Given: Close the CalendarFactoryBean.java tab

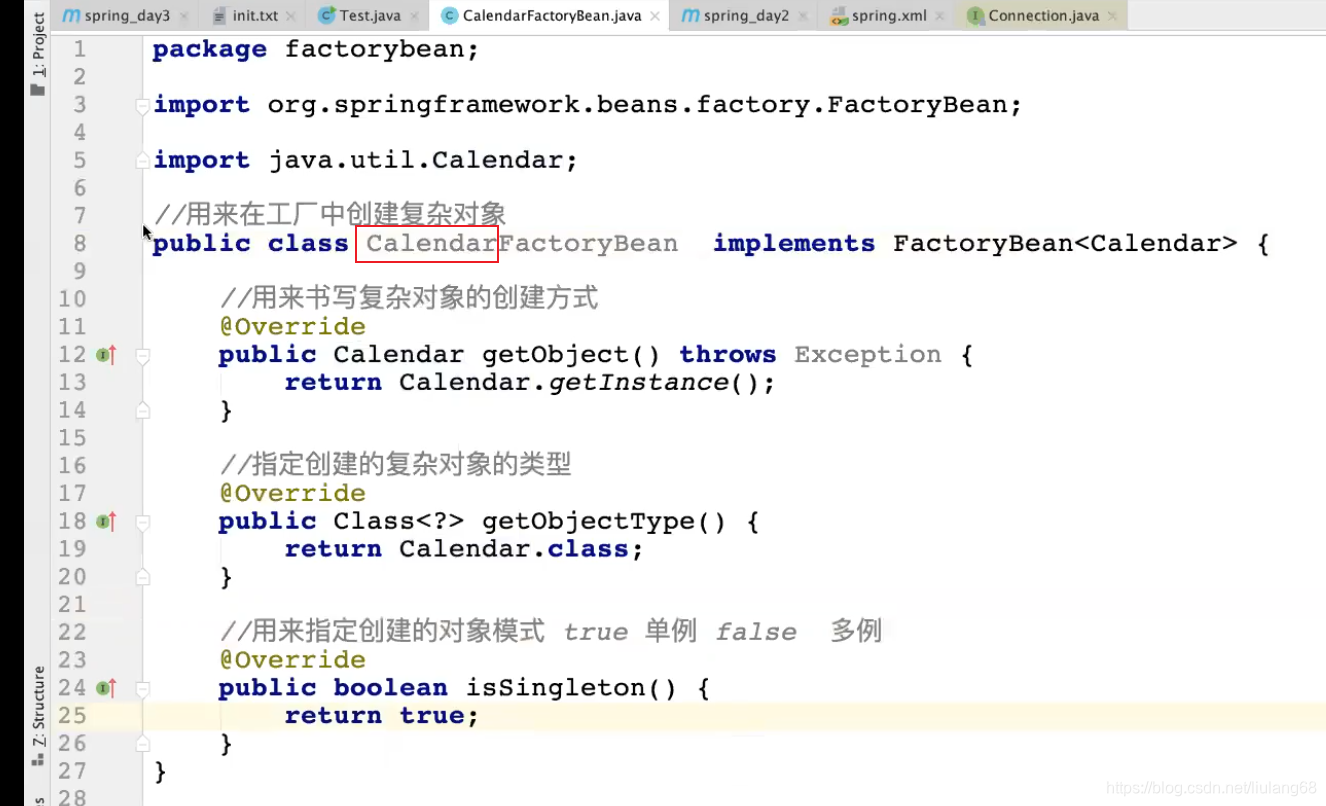Looking at the screenshot, I should 655,17.
